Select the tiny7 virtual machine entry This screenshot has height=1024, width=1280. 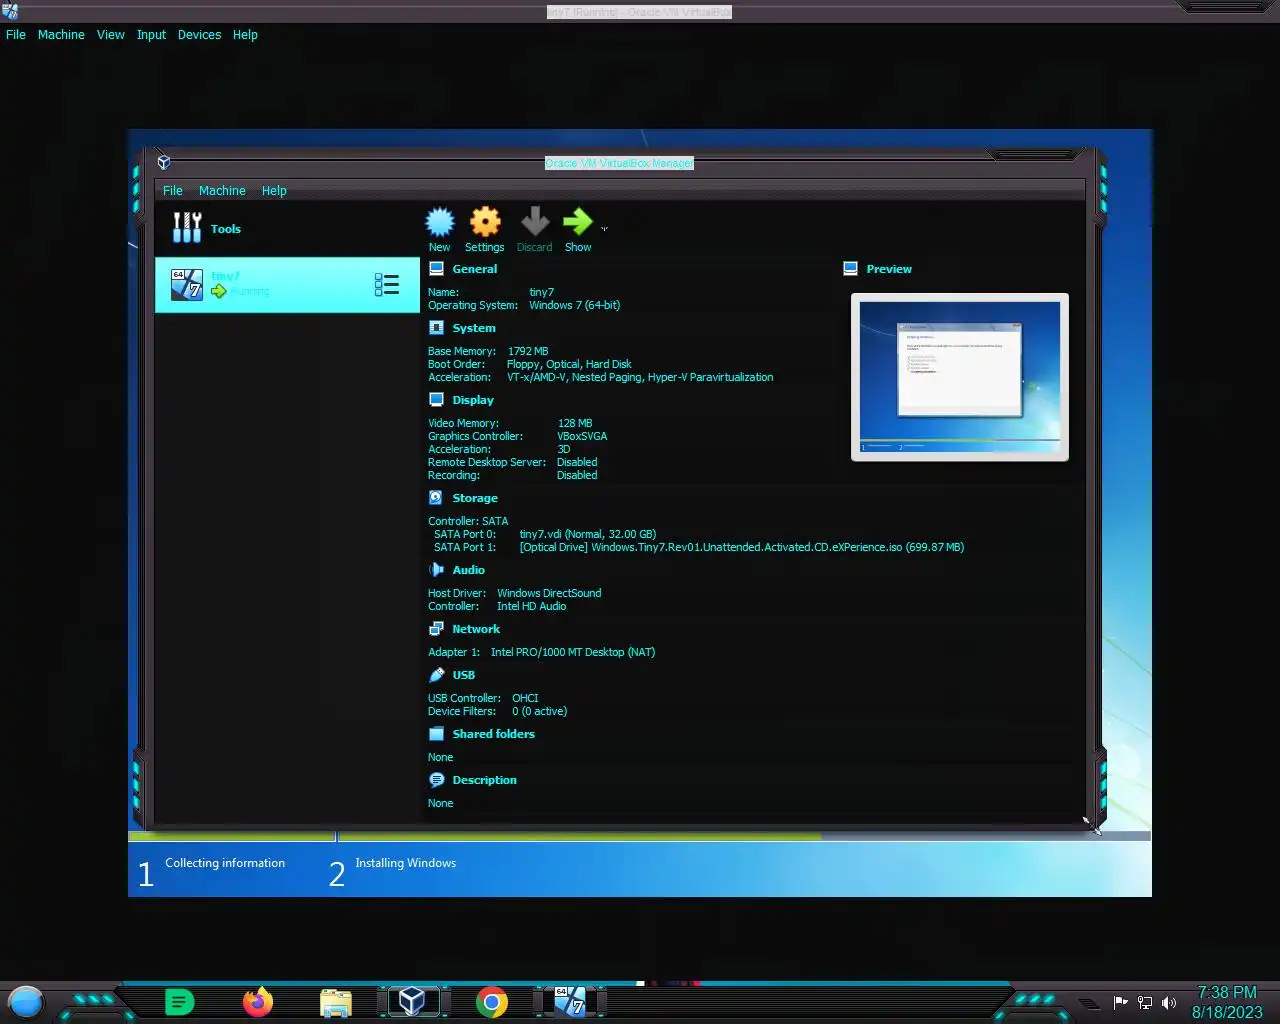287,285
